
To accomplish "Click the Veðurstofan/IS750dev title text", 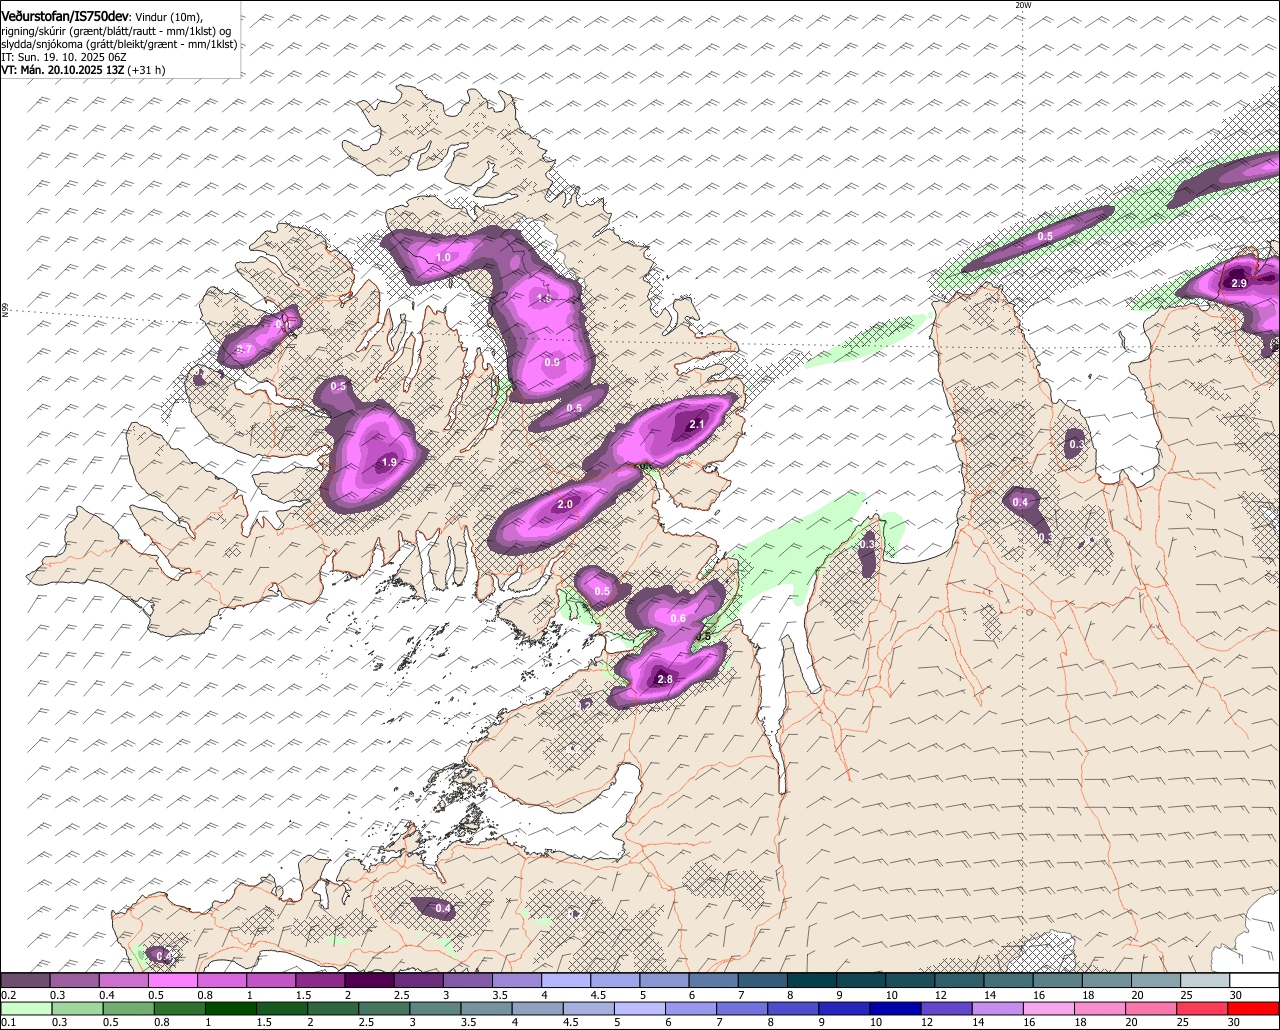I will pos(65,17).
